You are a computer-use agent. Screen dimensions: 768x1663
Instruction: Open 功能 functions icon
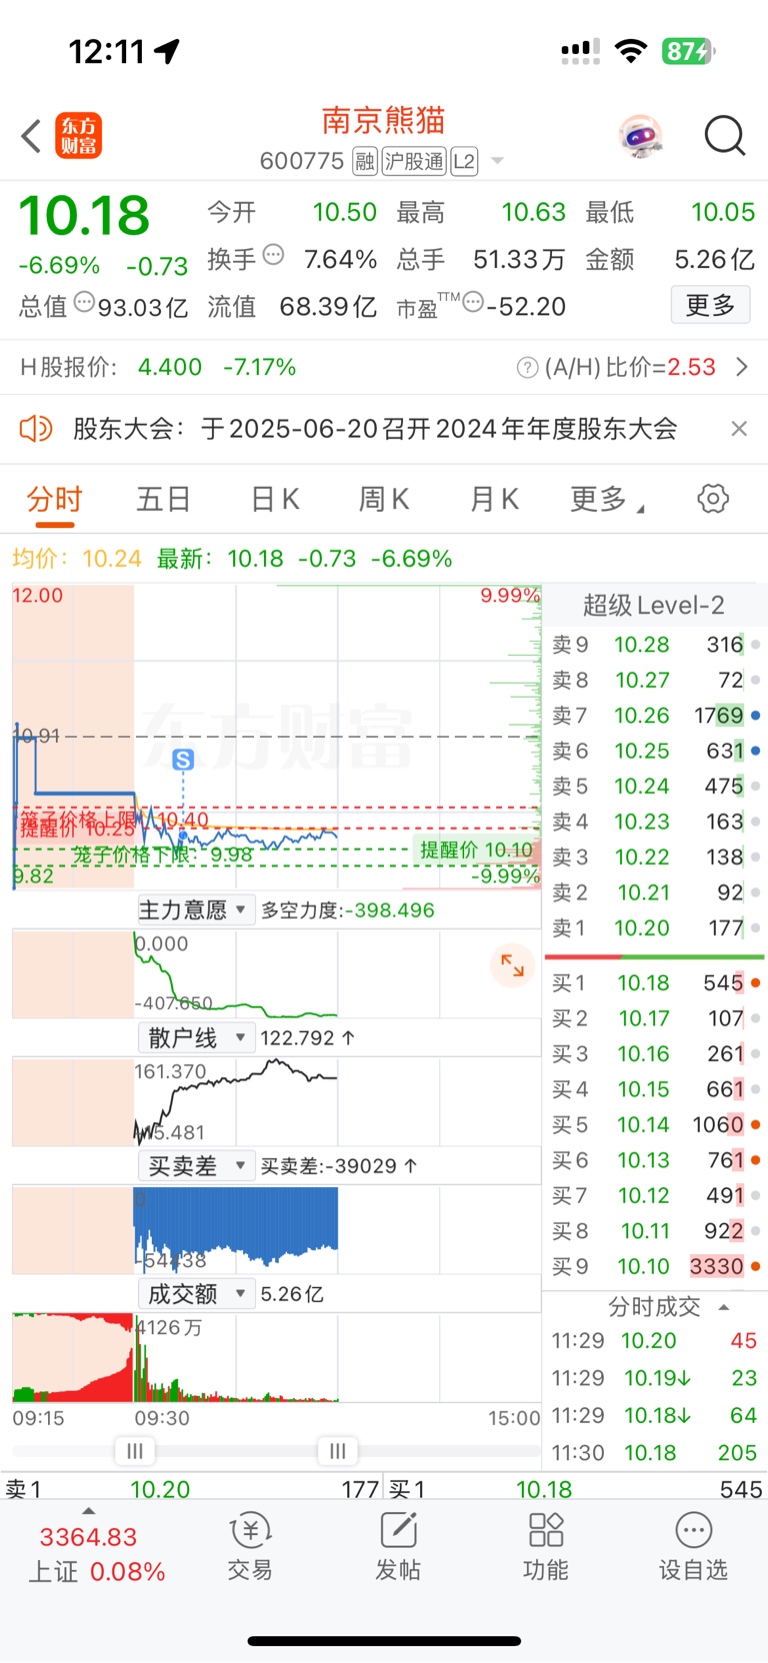(x=546, y=1545)
